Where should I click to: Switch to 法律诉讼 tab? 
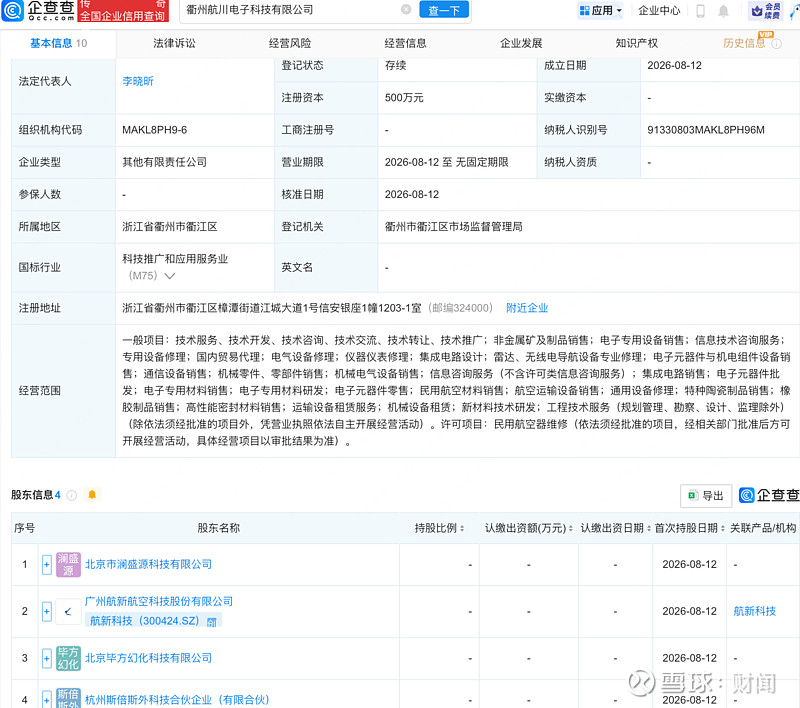pyautogui.click(x=174, y=43)
